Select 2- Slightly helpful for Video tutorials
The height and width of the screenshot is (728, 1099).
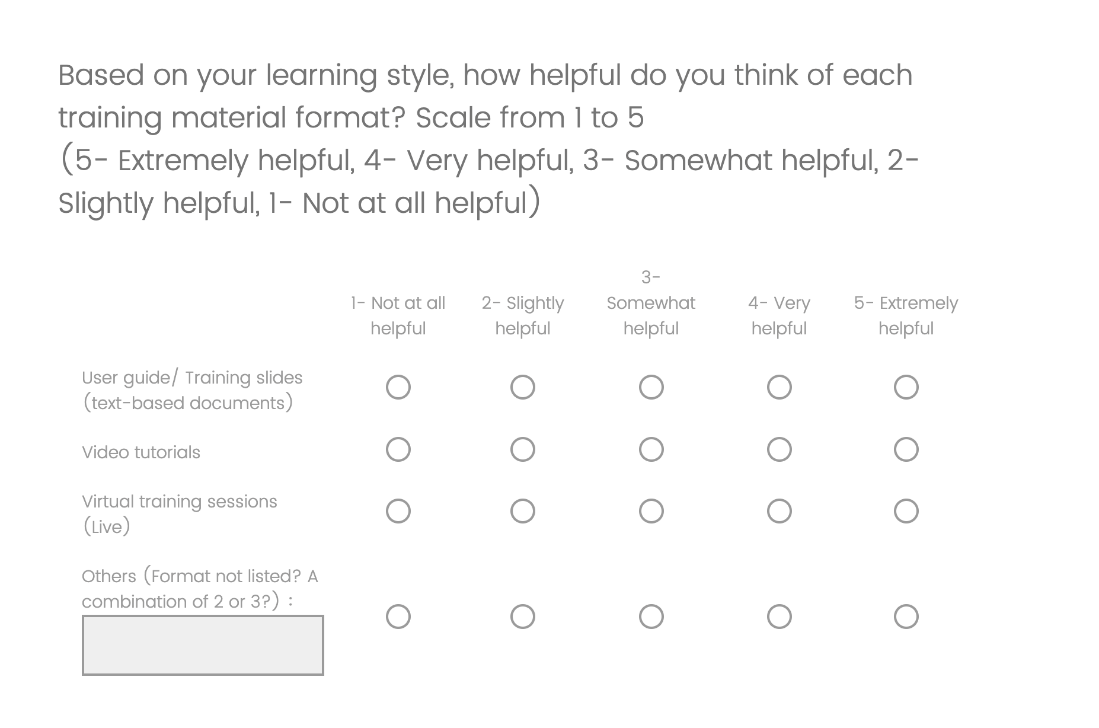coord(522,450)
